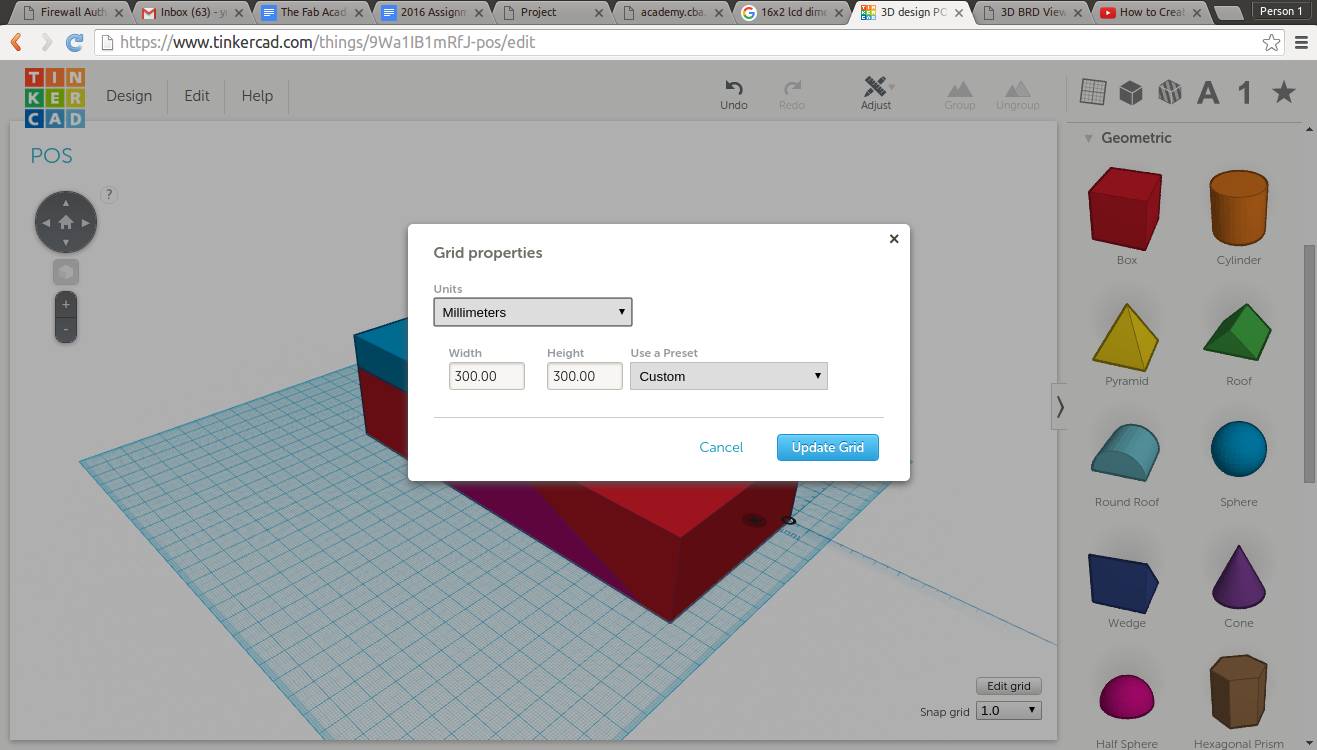
Task: Orbit view right with the right arrow
Action: [x=87, y=223]
